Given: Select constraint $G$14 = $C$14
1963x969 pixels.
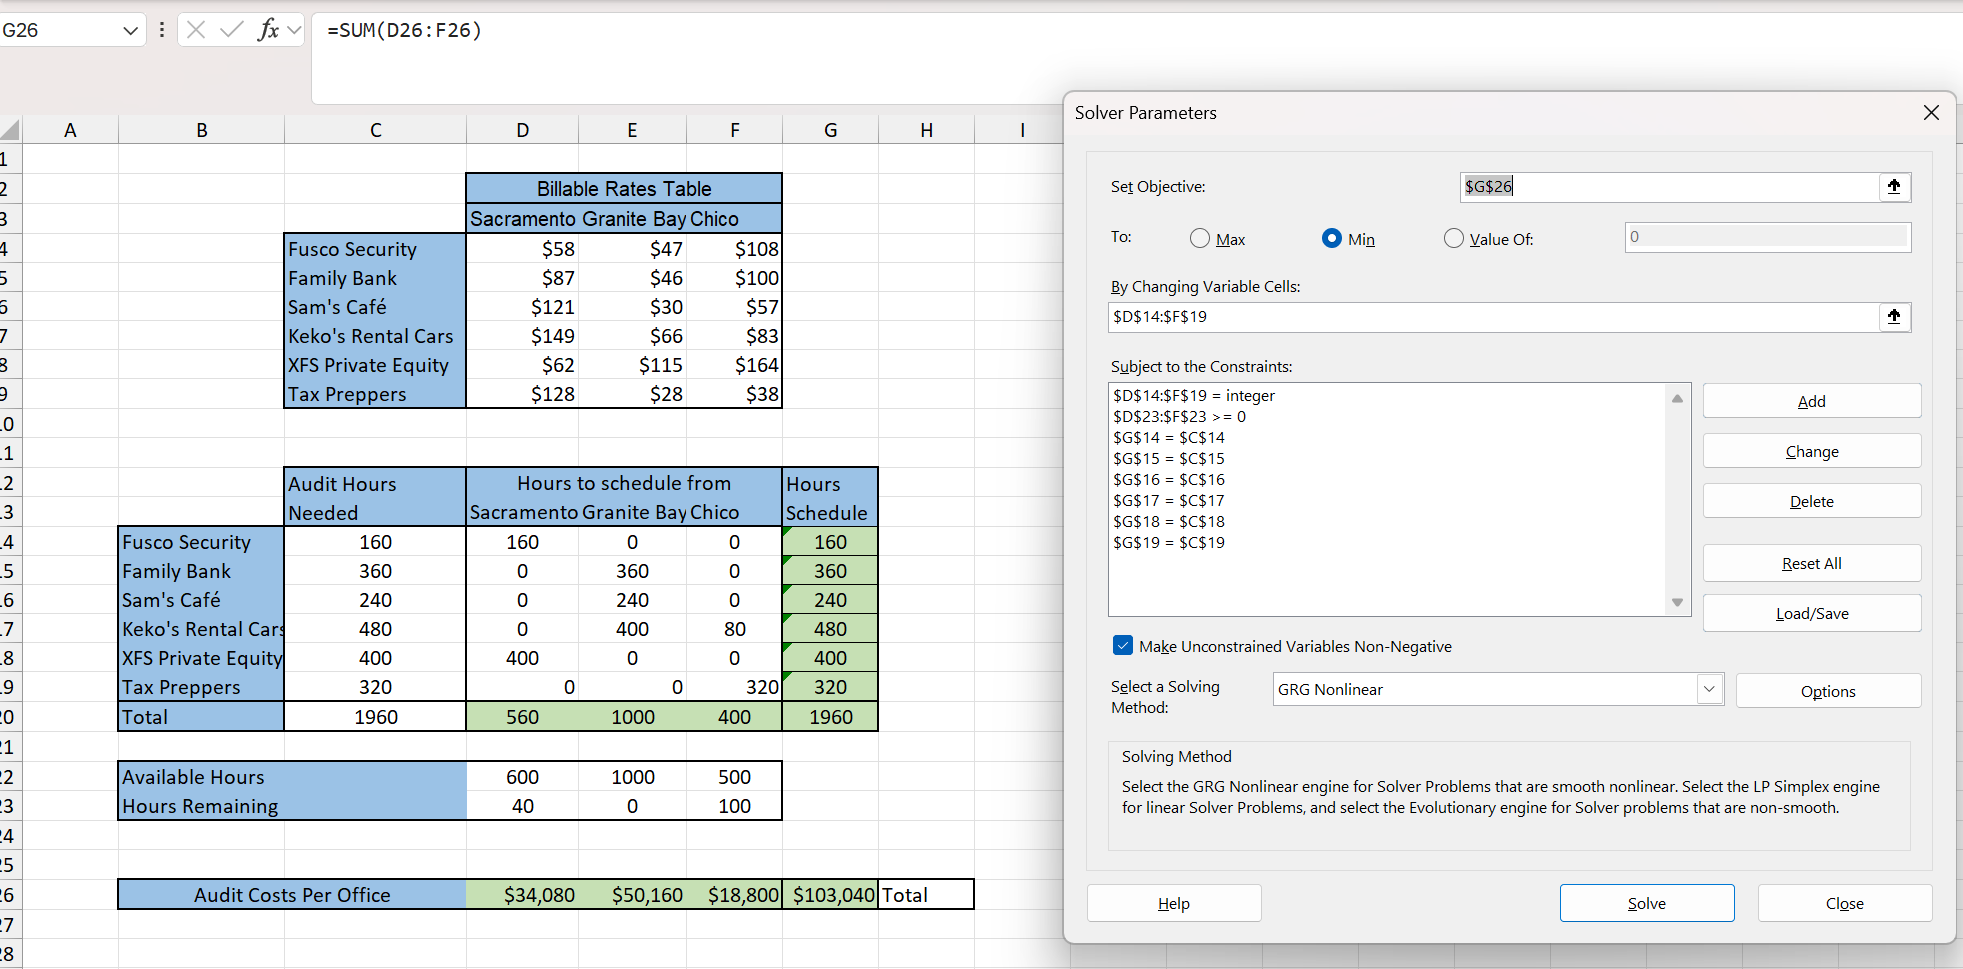Looking at the screenshot, I should [x=1168, y=438].
